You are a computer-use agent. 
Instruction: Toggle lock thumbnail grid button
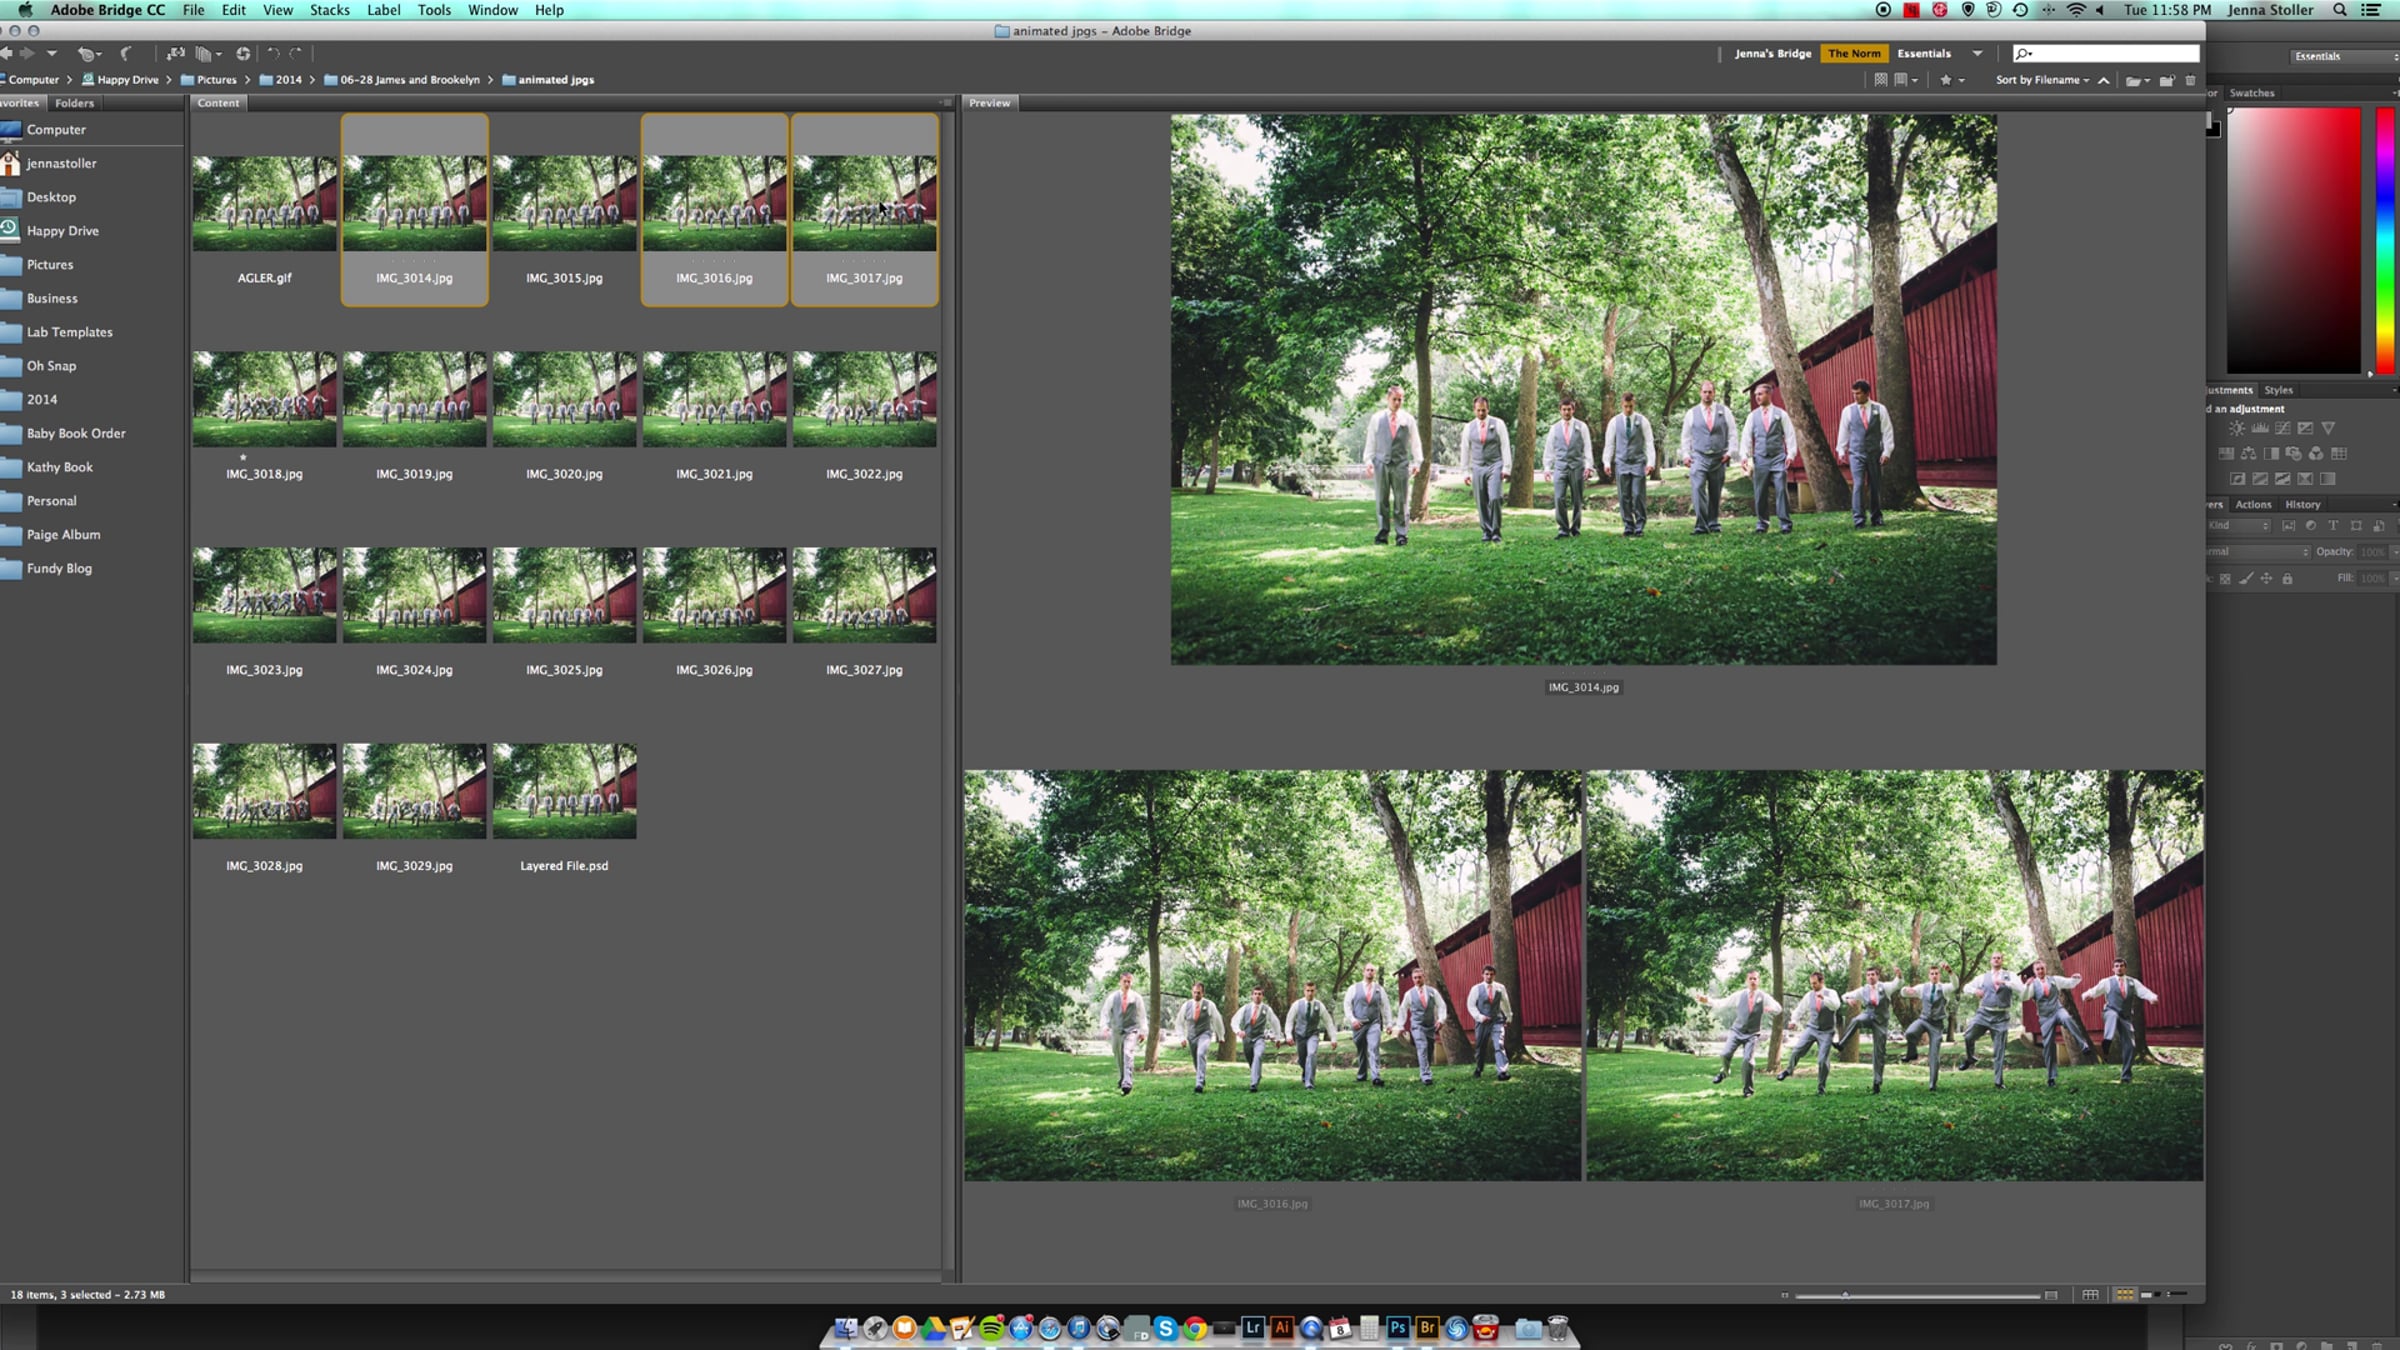click(x=2090, y=1295)
